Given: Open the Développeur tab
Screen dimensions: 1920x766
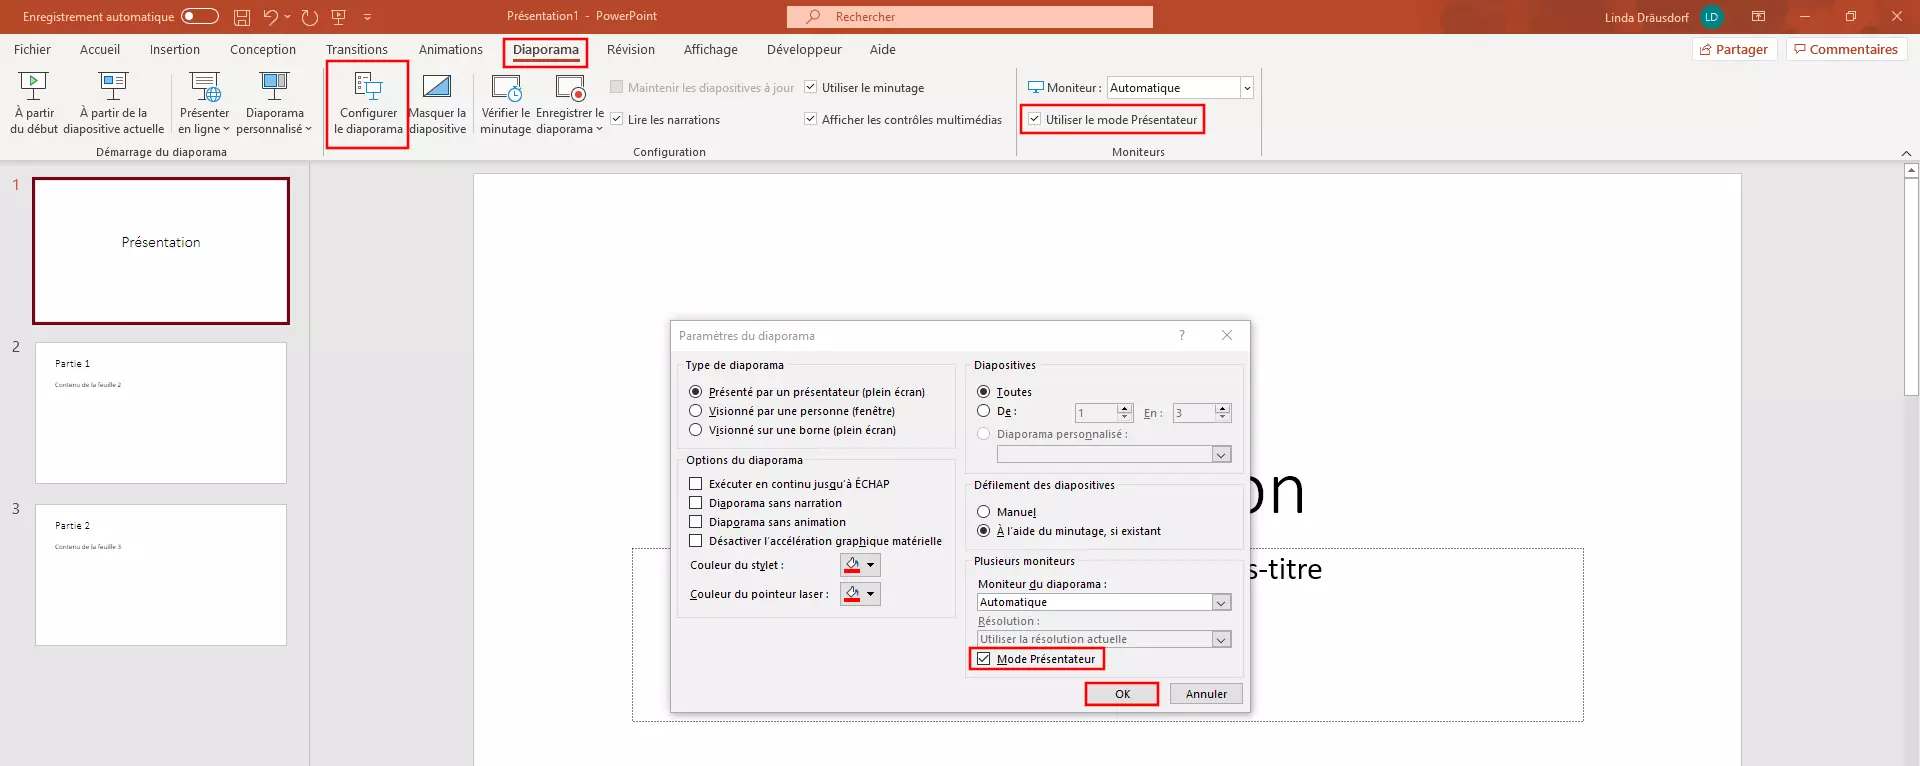Looking at the screenshot, I should (x=804, y=49).
